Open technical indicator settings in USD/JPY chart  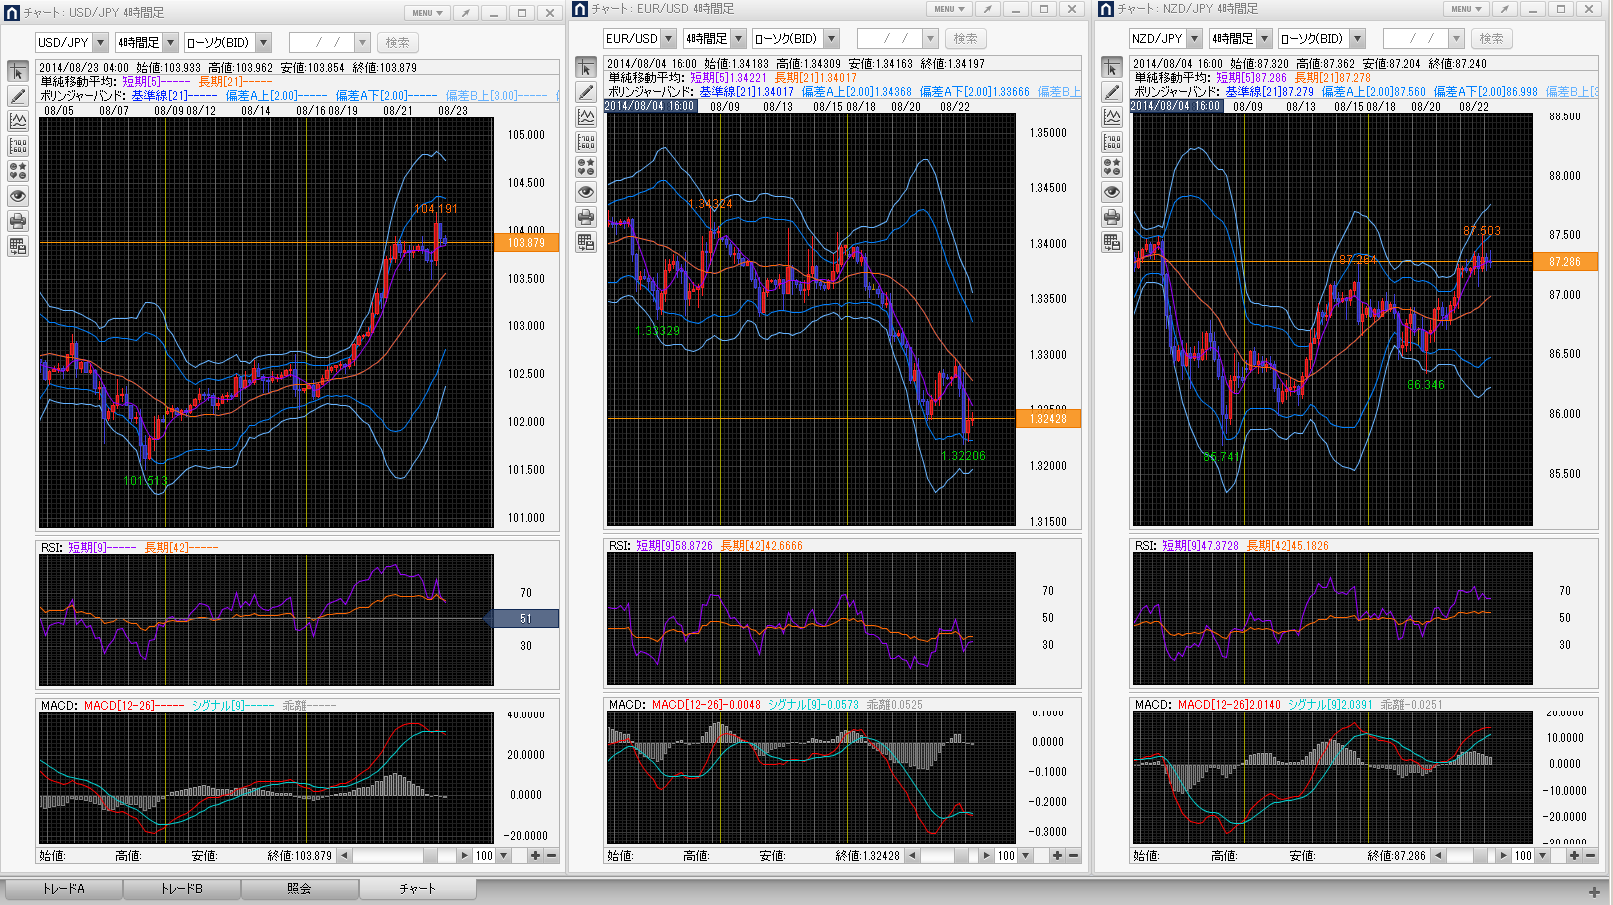(18, 121)
